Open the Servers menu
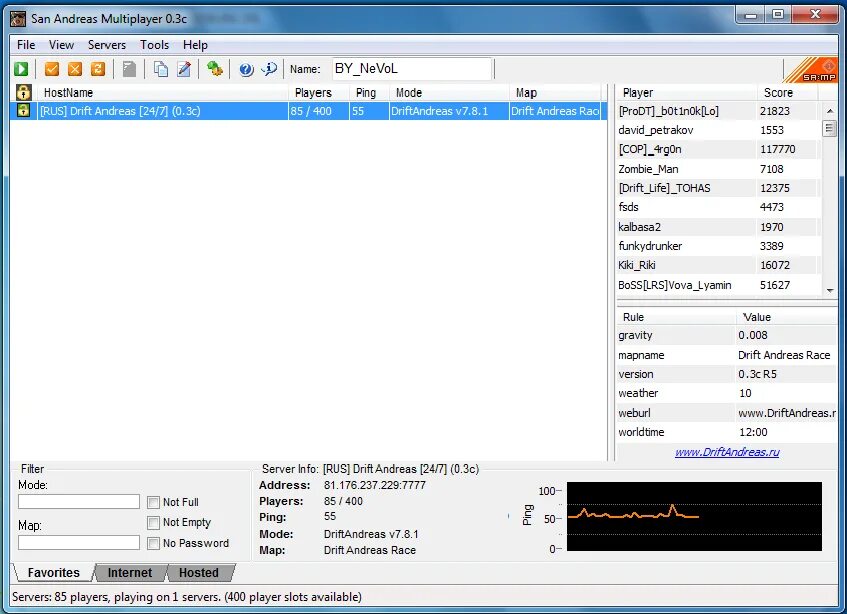This screenshot has height=614, width=847. coord(107,45)
